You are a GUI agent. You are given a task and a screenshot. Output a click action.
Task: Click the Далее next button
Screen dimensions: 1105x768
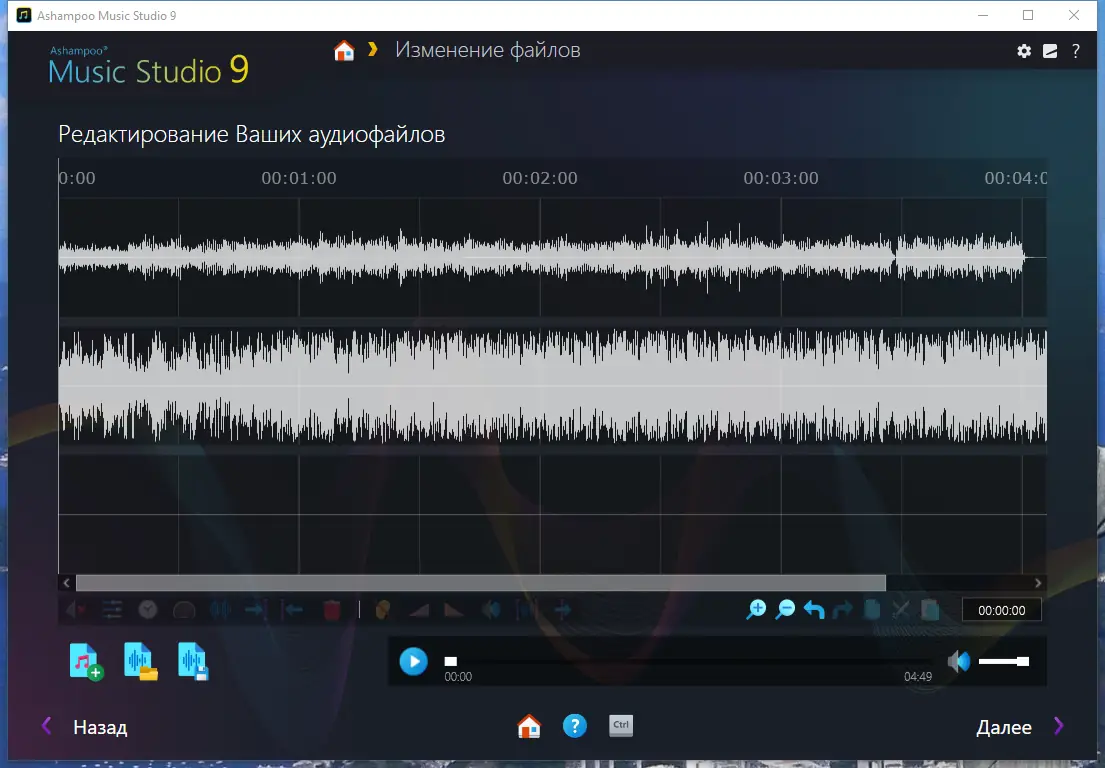(1004, 727)
